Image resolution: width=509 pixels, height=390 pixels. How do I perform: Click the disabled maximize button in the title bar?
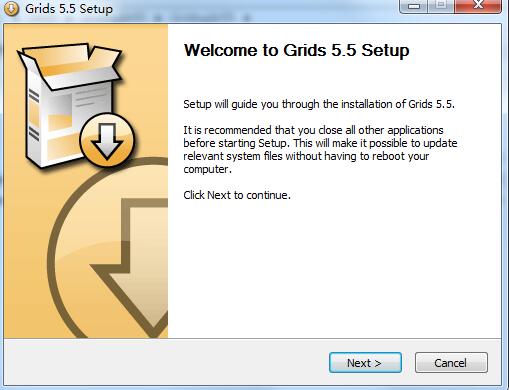coord(441,6)
